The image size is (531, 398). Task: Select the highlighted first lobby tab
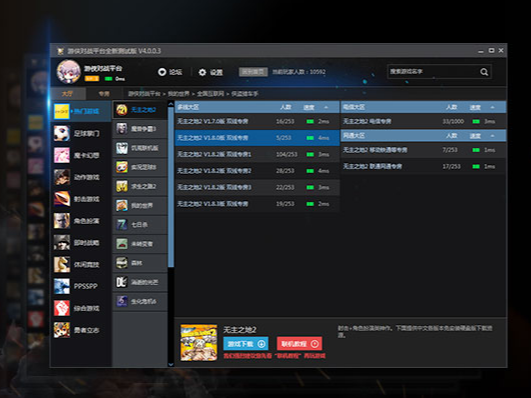(68, 93)
